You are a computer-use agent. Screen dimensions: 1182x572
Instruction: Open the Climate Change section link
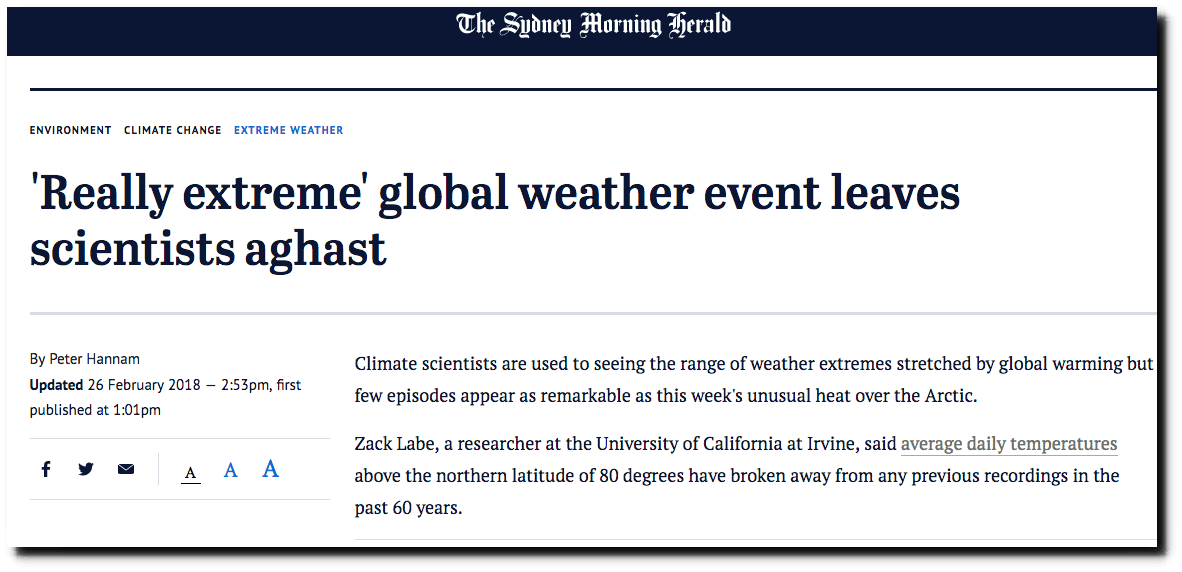[173, 130]
